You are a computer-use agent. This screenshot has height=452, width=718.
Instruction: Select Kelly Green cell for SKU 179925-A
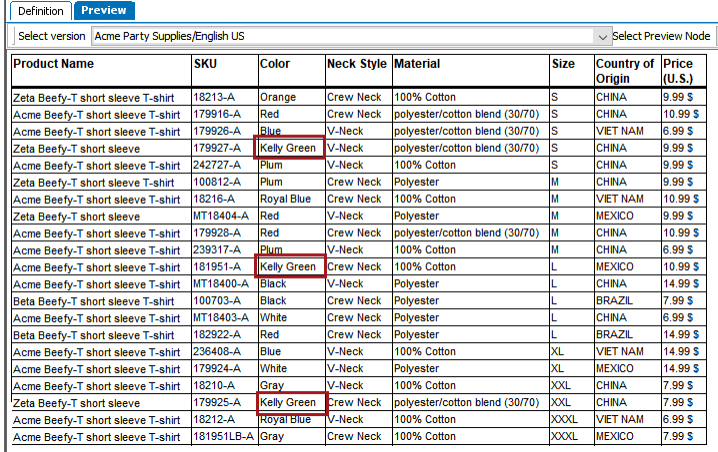coord(292,403)
